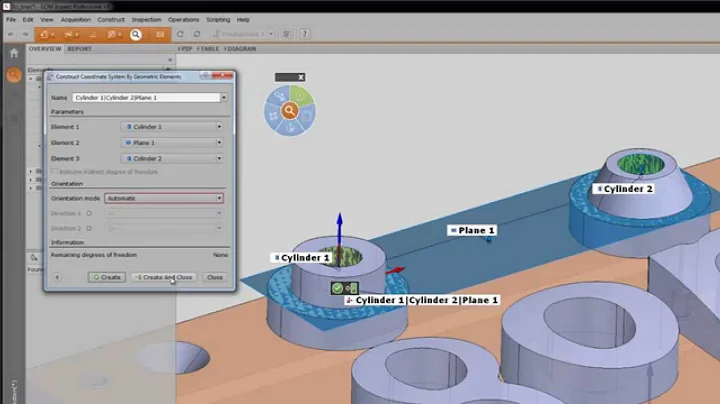Select the magnifier inspection icon in orange toolbar
720x404 pixels.
tap(136, 34)
